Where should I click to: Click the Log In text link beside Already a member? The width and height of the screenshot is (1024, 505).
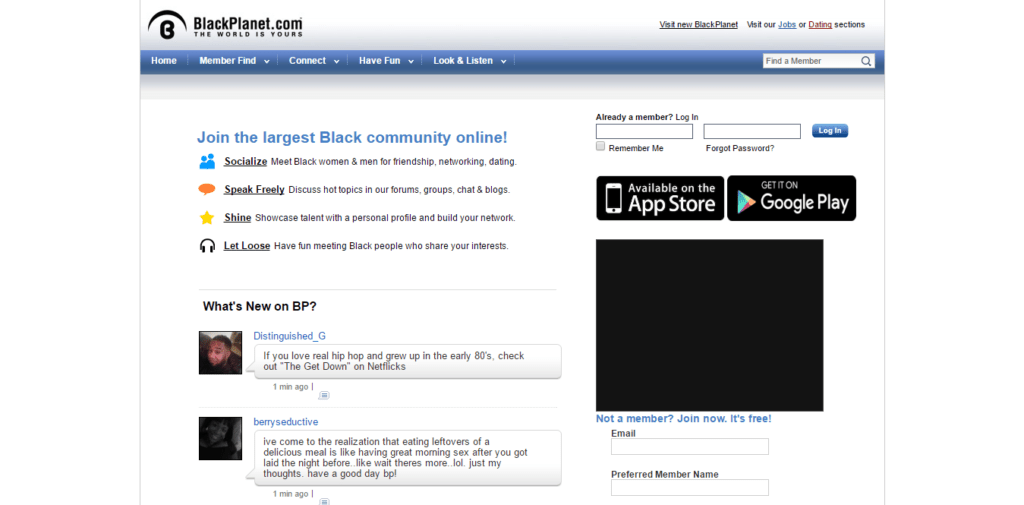click(687, 117)
